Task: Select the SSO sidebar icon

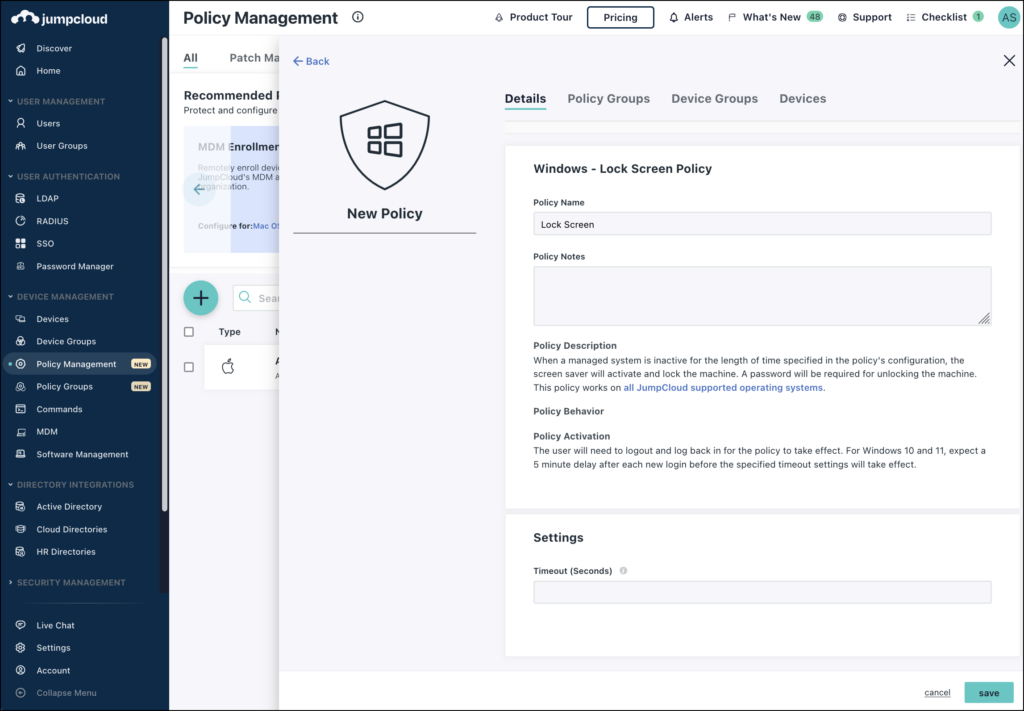Action: [x=22, y=243]
